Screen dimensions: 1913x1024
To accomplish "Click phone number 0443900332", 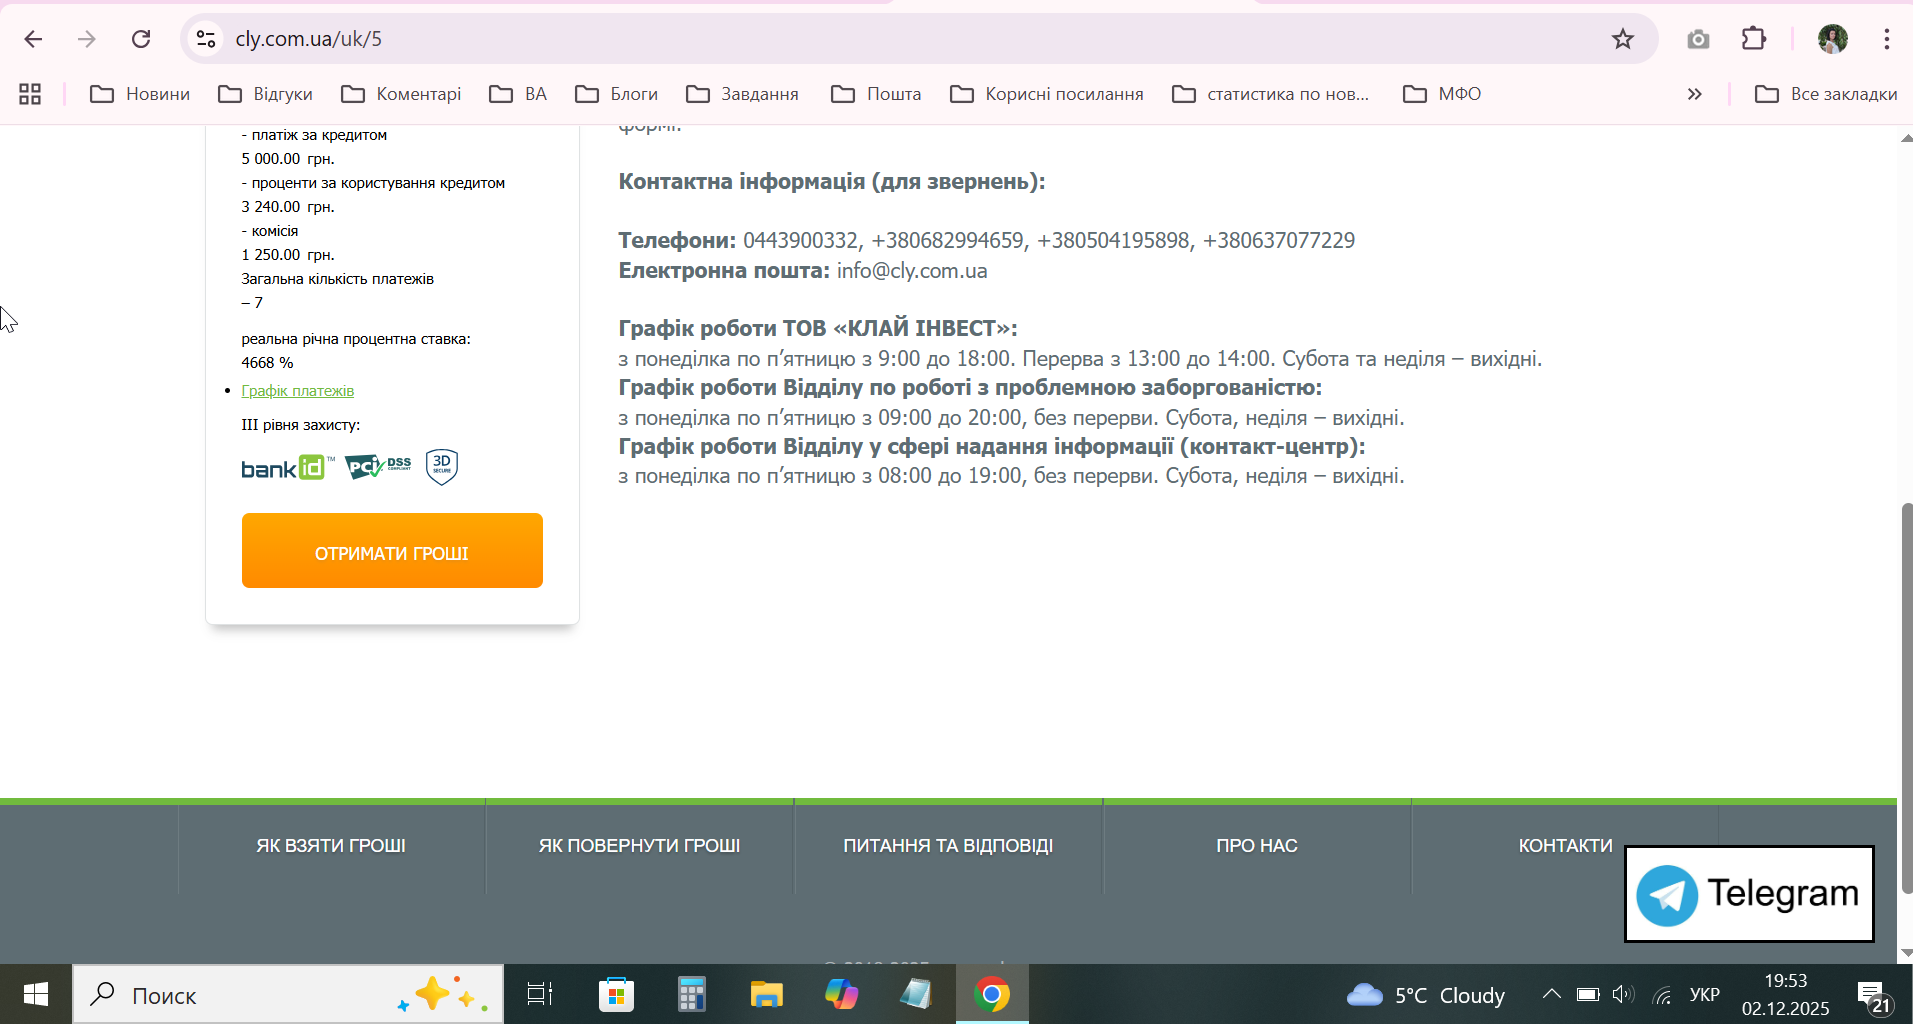I will (801, 241).
